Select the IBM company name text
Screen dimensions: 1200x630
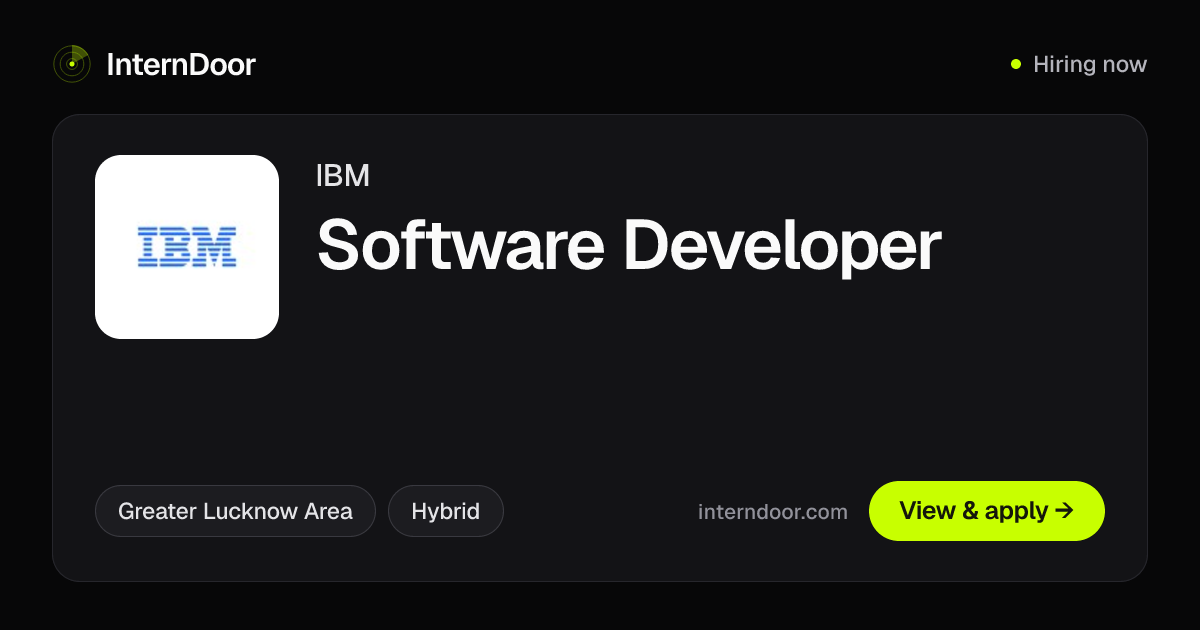343,176
